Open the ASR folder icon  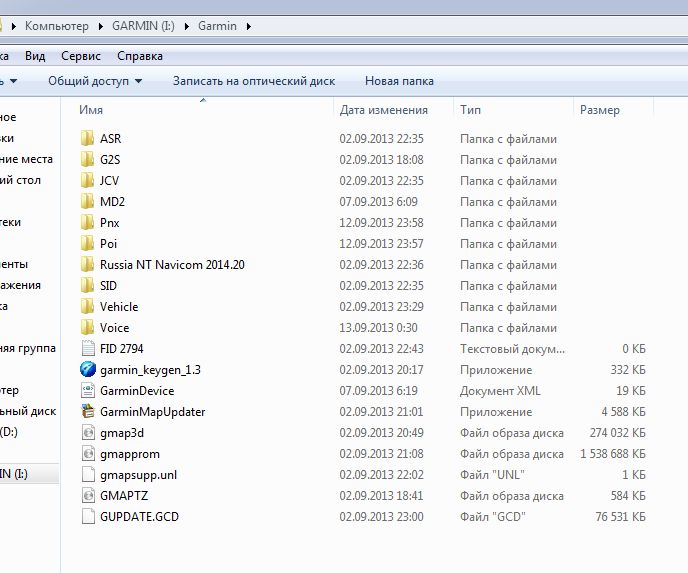coord(87,139)
